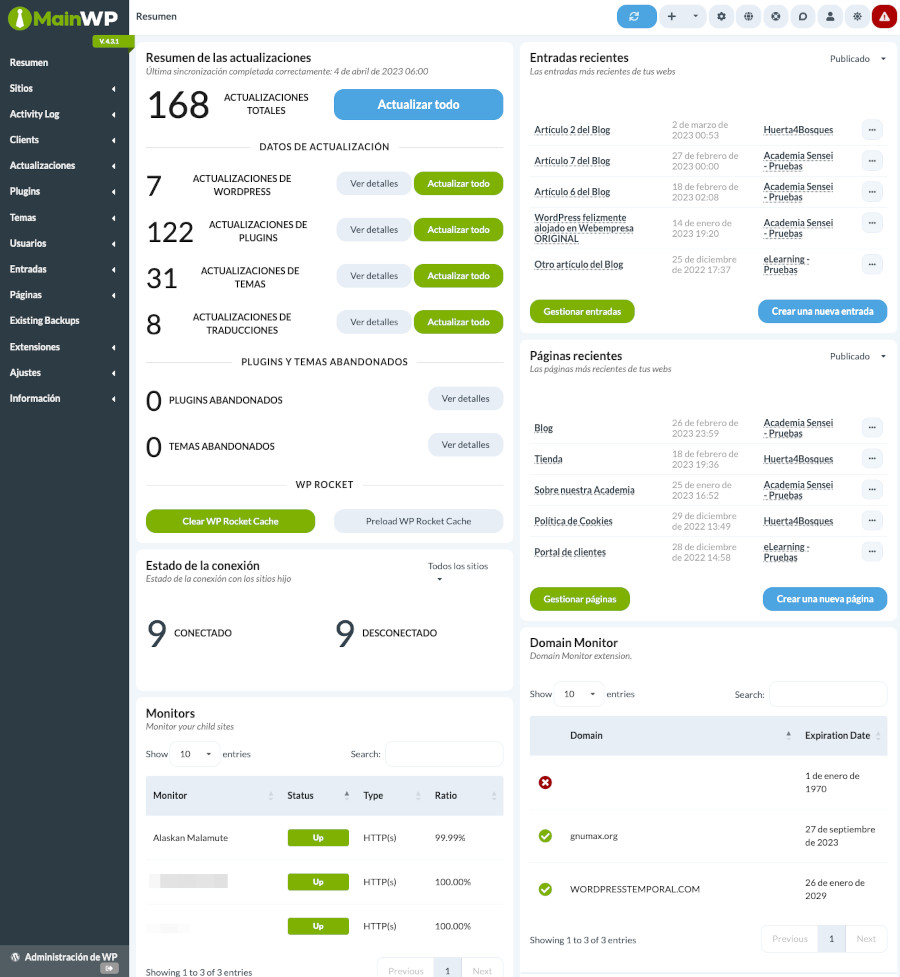Screen dimensions: 900x977
Task: Sort Monitors table by Status column
Action: tap(318, 796)
